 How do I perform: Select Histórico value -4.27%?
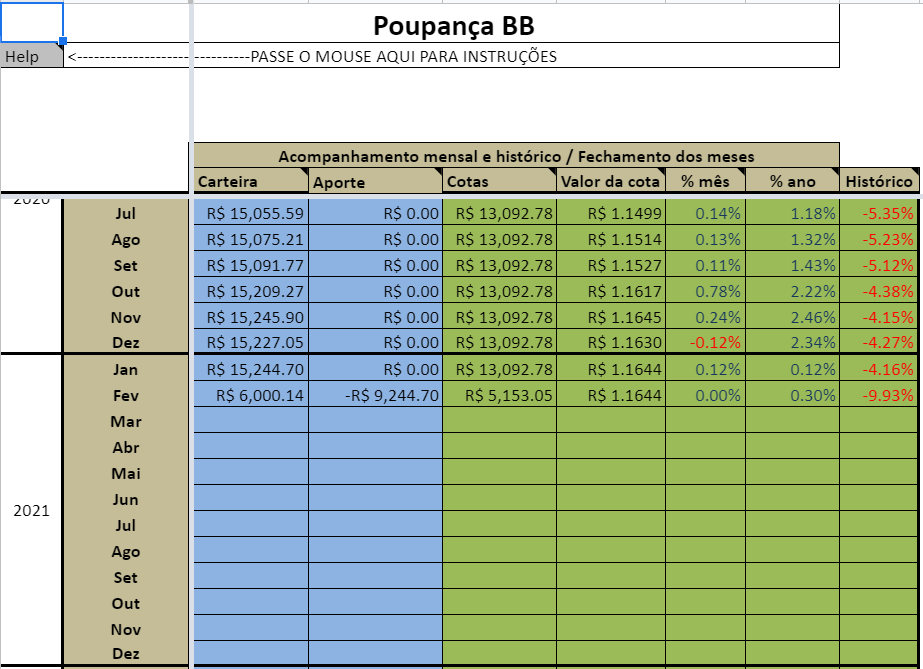tap(879, 342)
